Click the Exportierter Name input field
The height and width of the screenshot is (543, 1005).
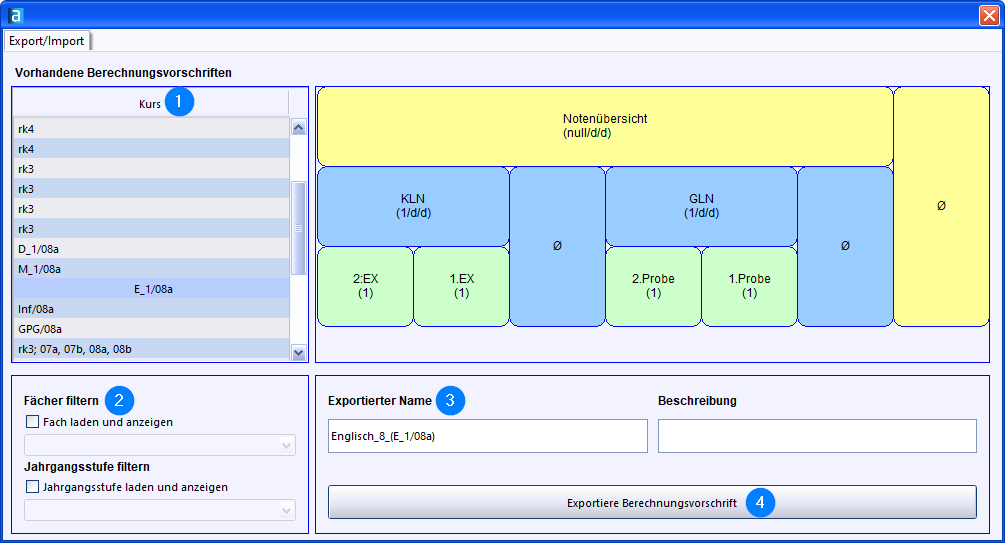pyautogui.click(x=488, y=436)
